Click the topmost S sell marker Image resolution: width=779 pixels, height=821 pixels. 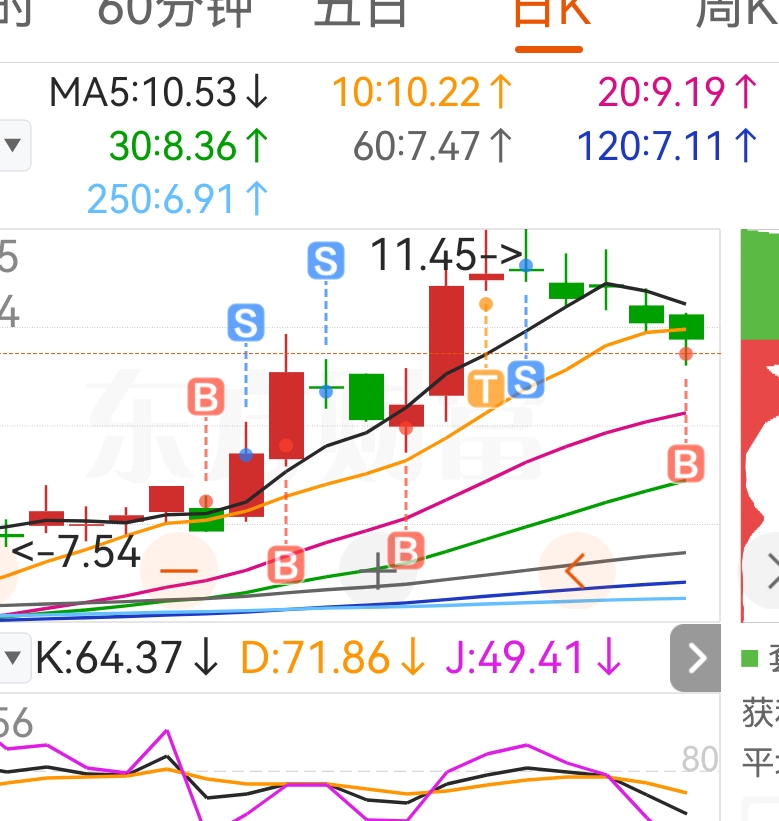tap(326, 260)
